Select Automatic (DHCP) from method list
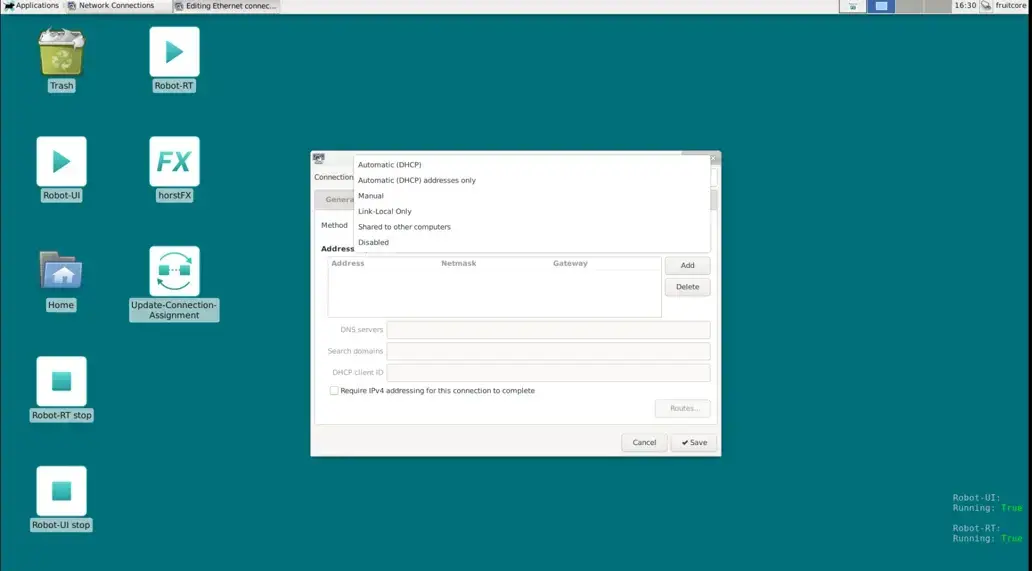 coord(390,165)
